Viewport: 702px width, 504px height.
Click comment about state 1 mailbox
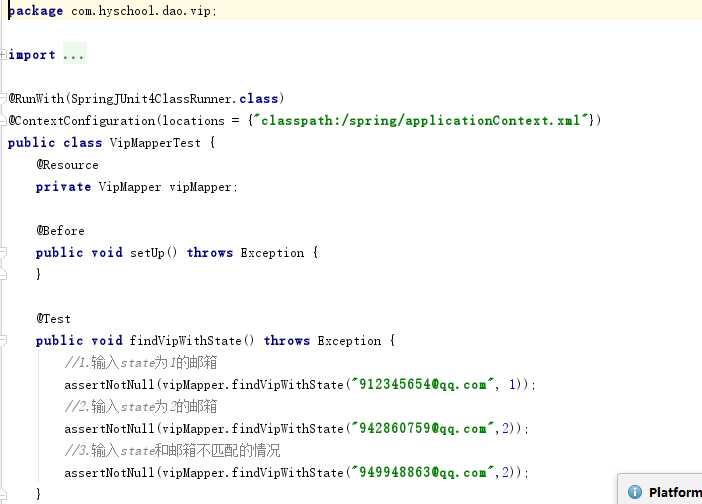pos(141,362)
